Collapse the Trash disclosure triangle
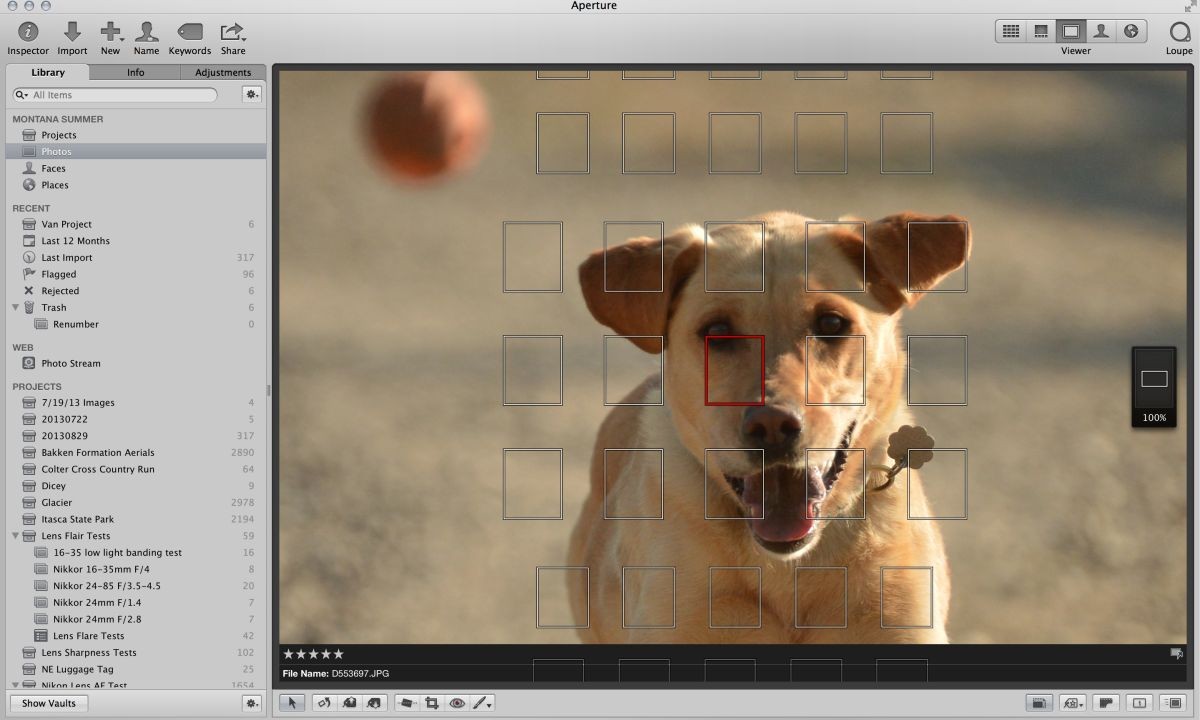1200x720 pixels. tap(15, 307)
